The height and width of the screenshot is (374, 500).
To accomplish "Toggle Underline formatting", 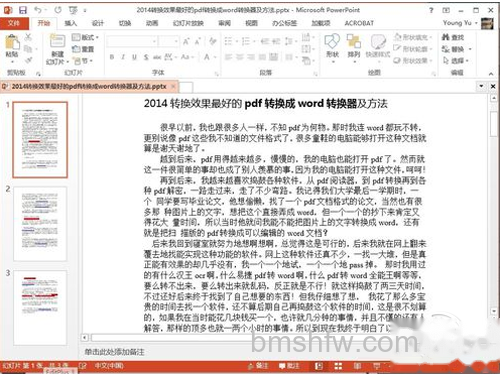I will [134, 57].
